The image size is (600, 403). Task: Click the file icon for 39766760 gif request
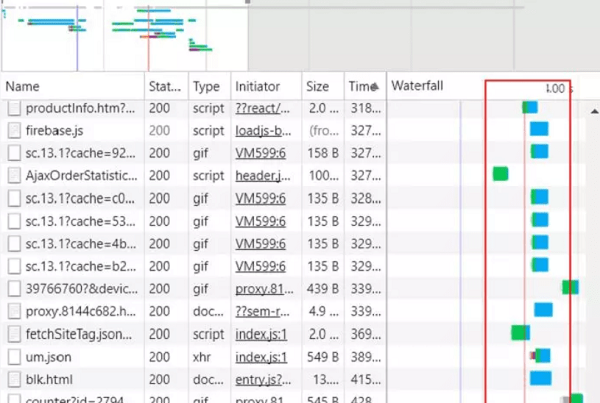coord(14,288)
